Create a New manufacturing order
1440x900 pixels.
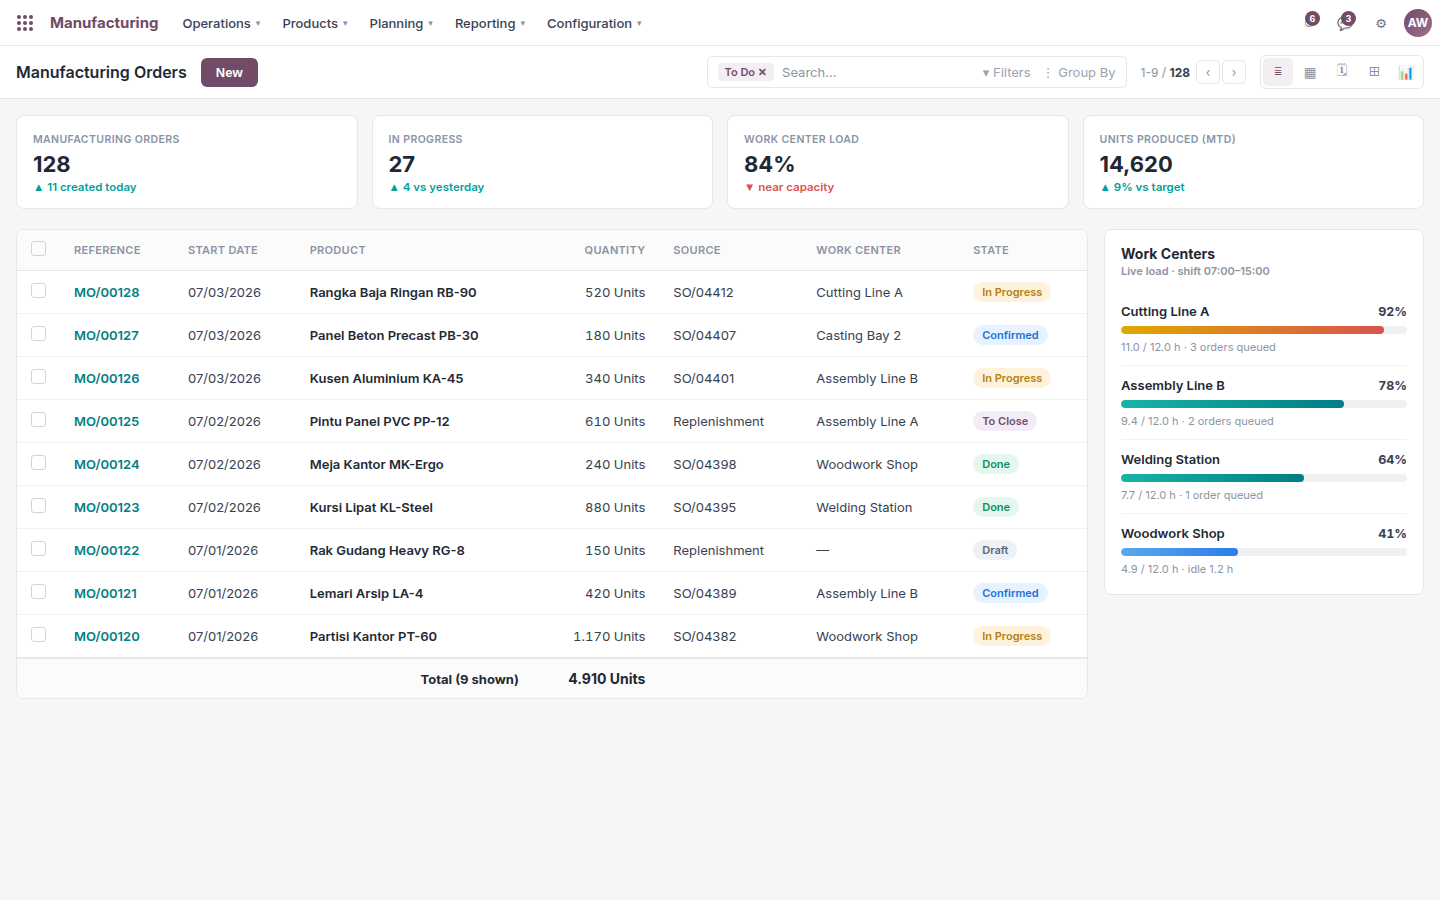coord(229,72)
